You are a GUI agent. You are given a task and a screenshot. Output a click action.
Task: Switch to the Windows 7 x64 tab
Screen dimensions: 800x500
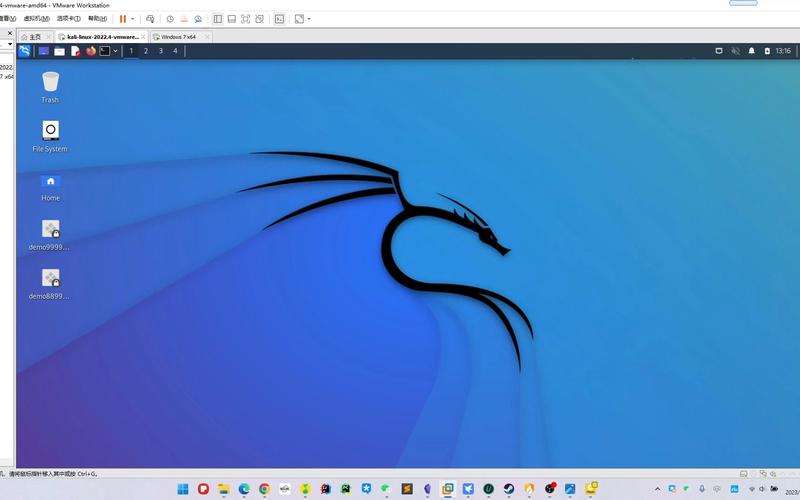coord(180,36)
